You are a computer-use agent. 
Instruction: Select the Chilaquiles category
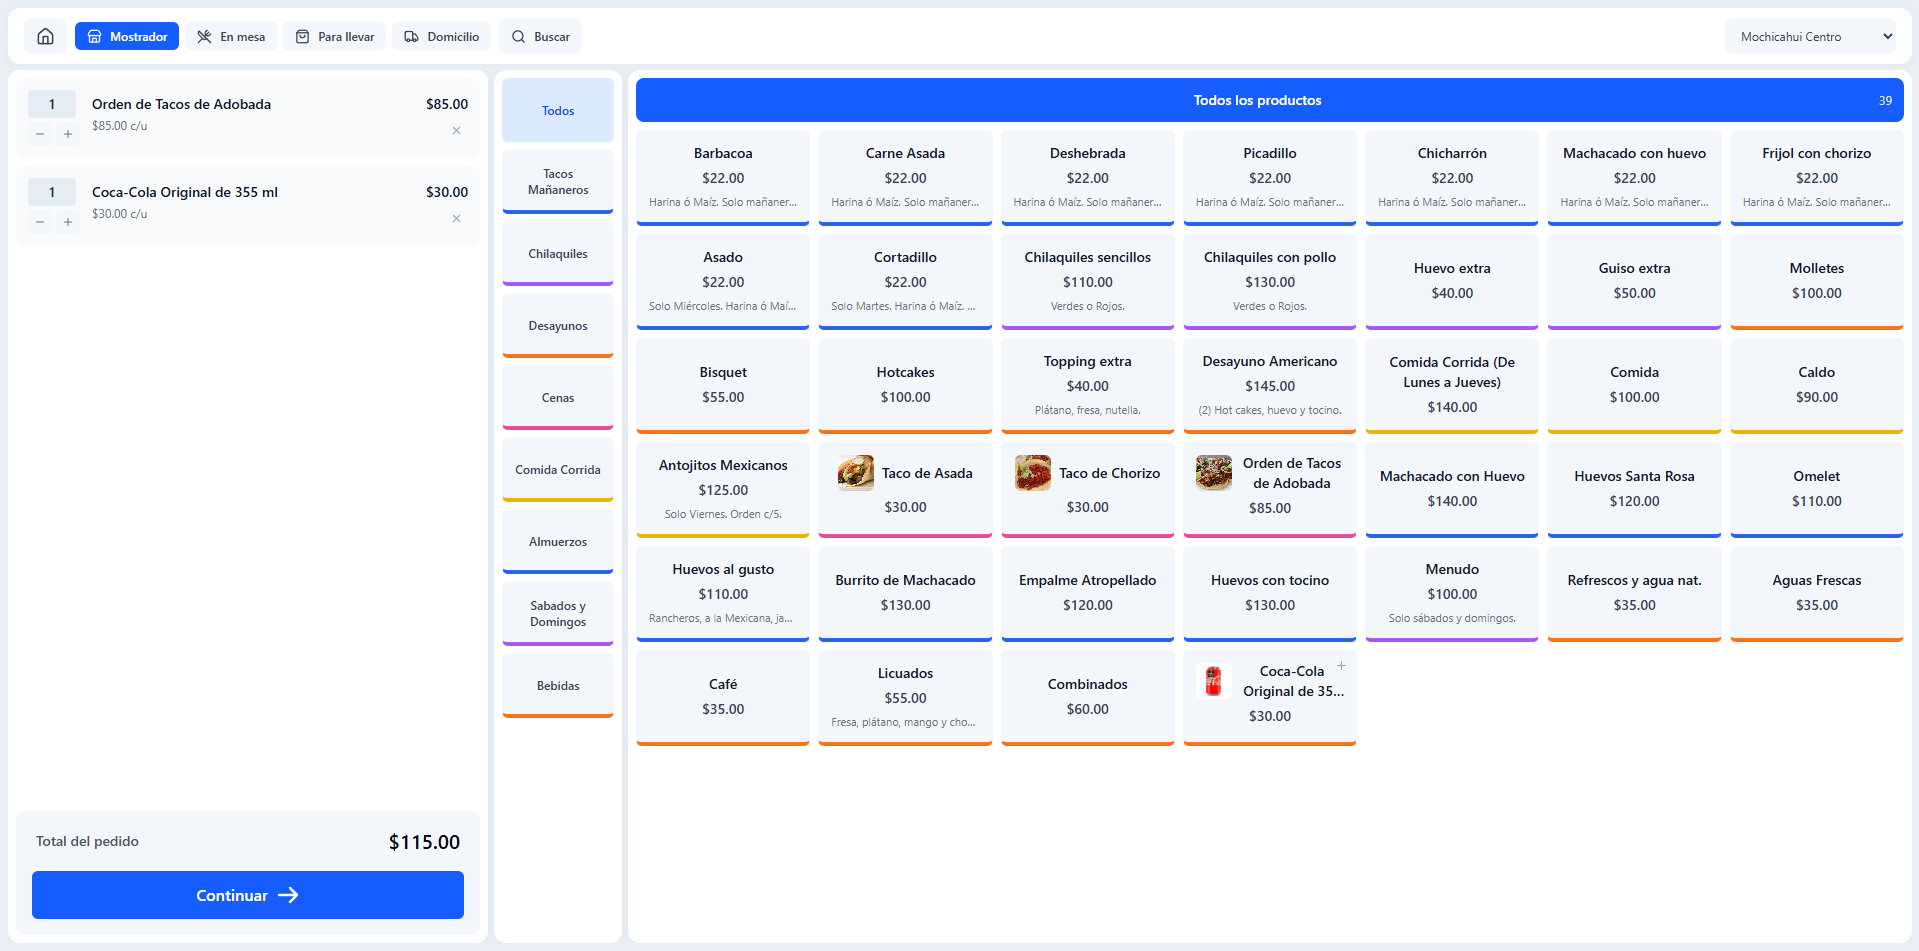click(x=558, y=254)
